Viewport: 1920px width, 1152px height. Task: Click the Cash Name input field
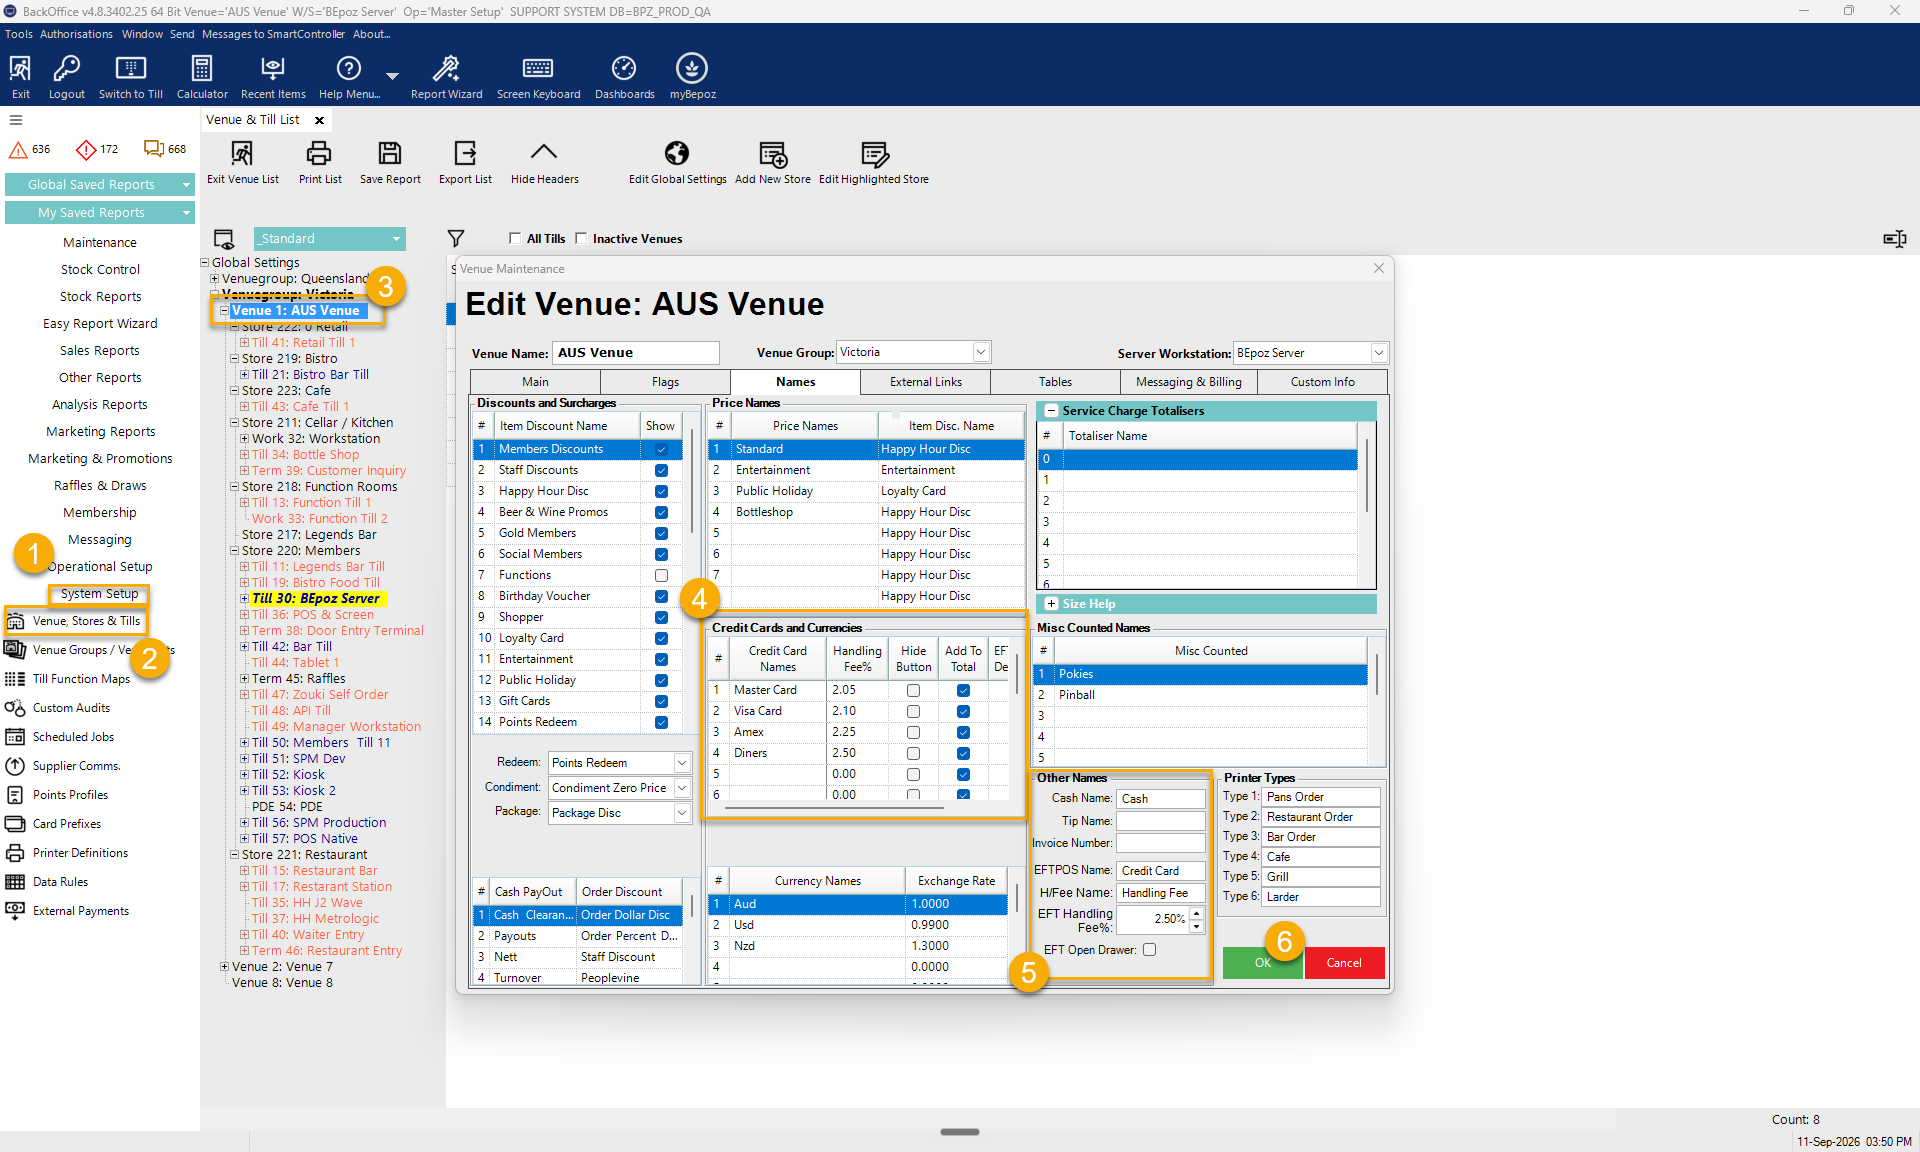point(1160,799)
